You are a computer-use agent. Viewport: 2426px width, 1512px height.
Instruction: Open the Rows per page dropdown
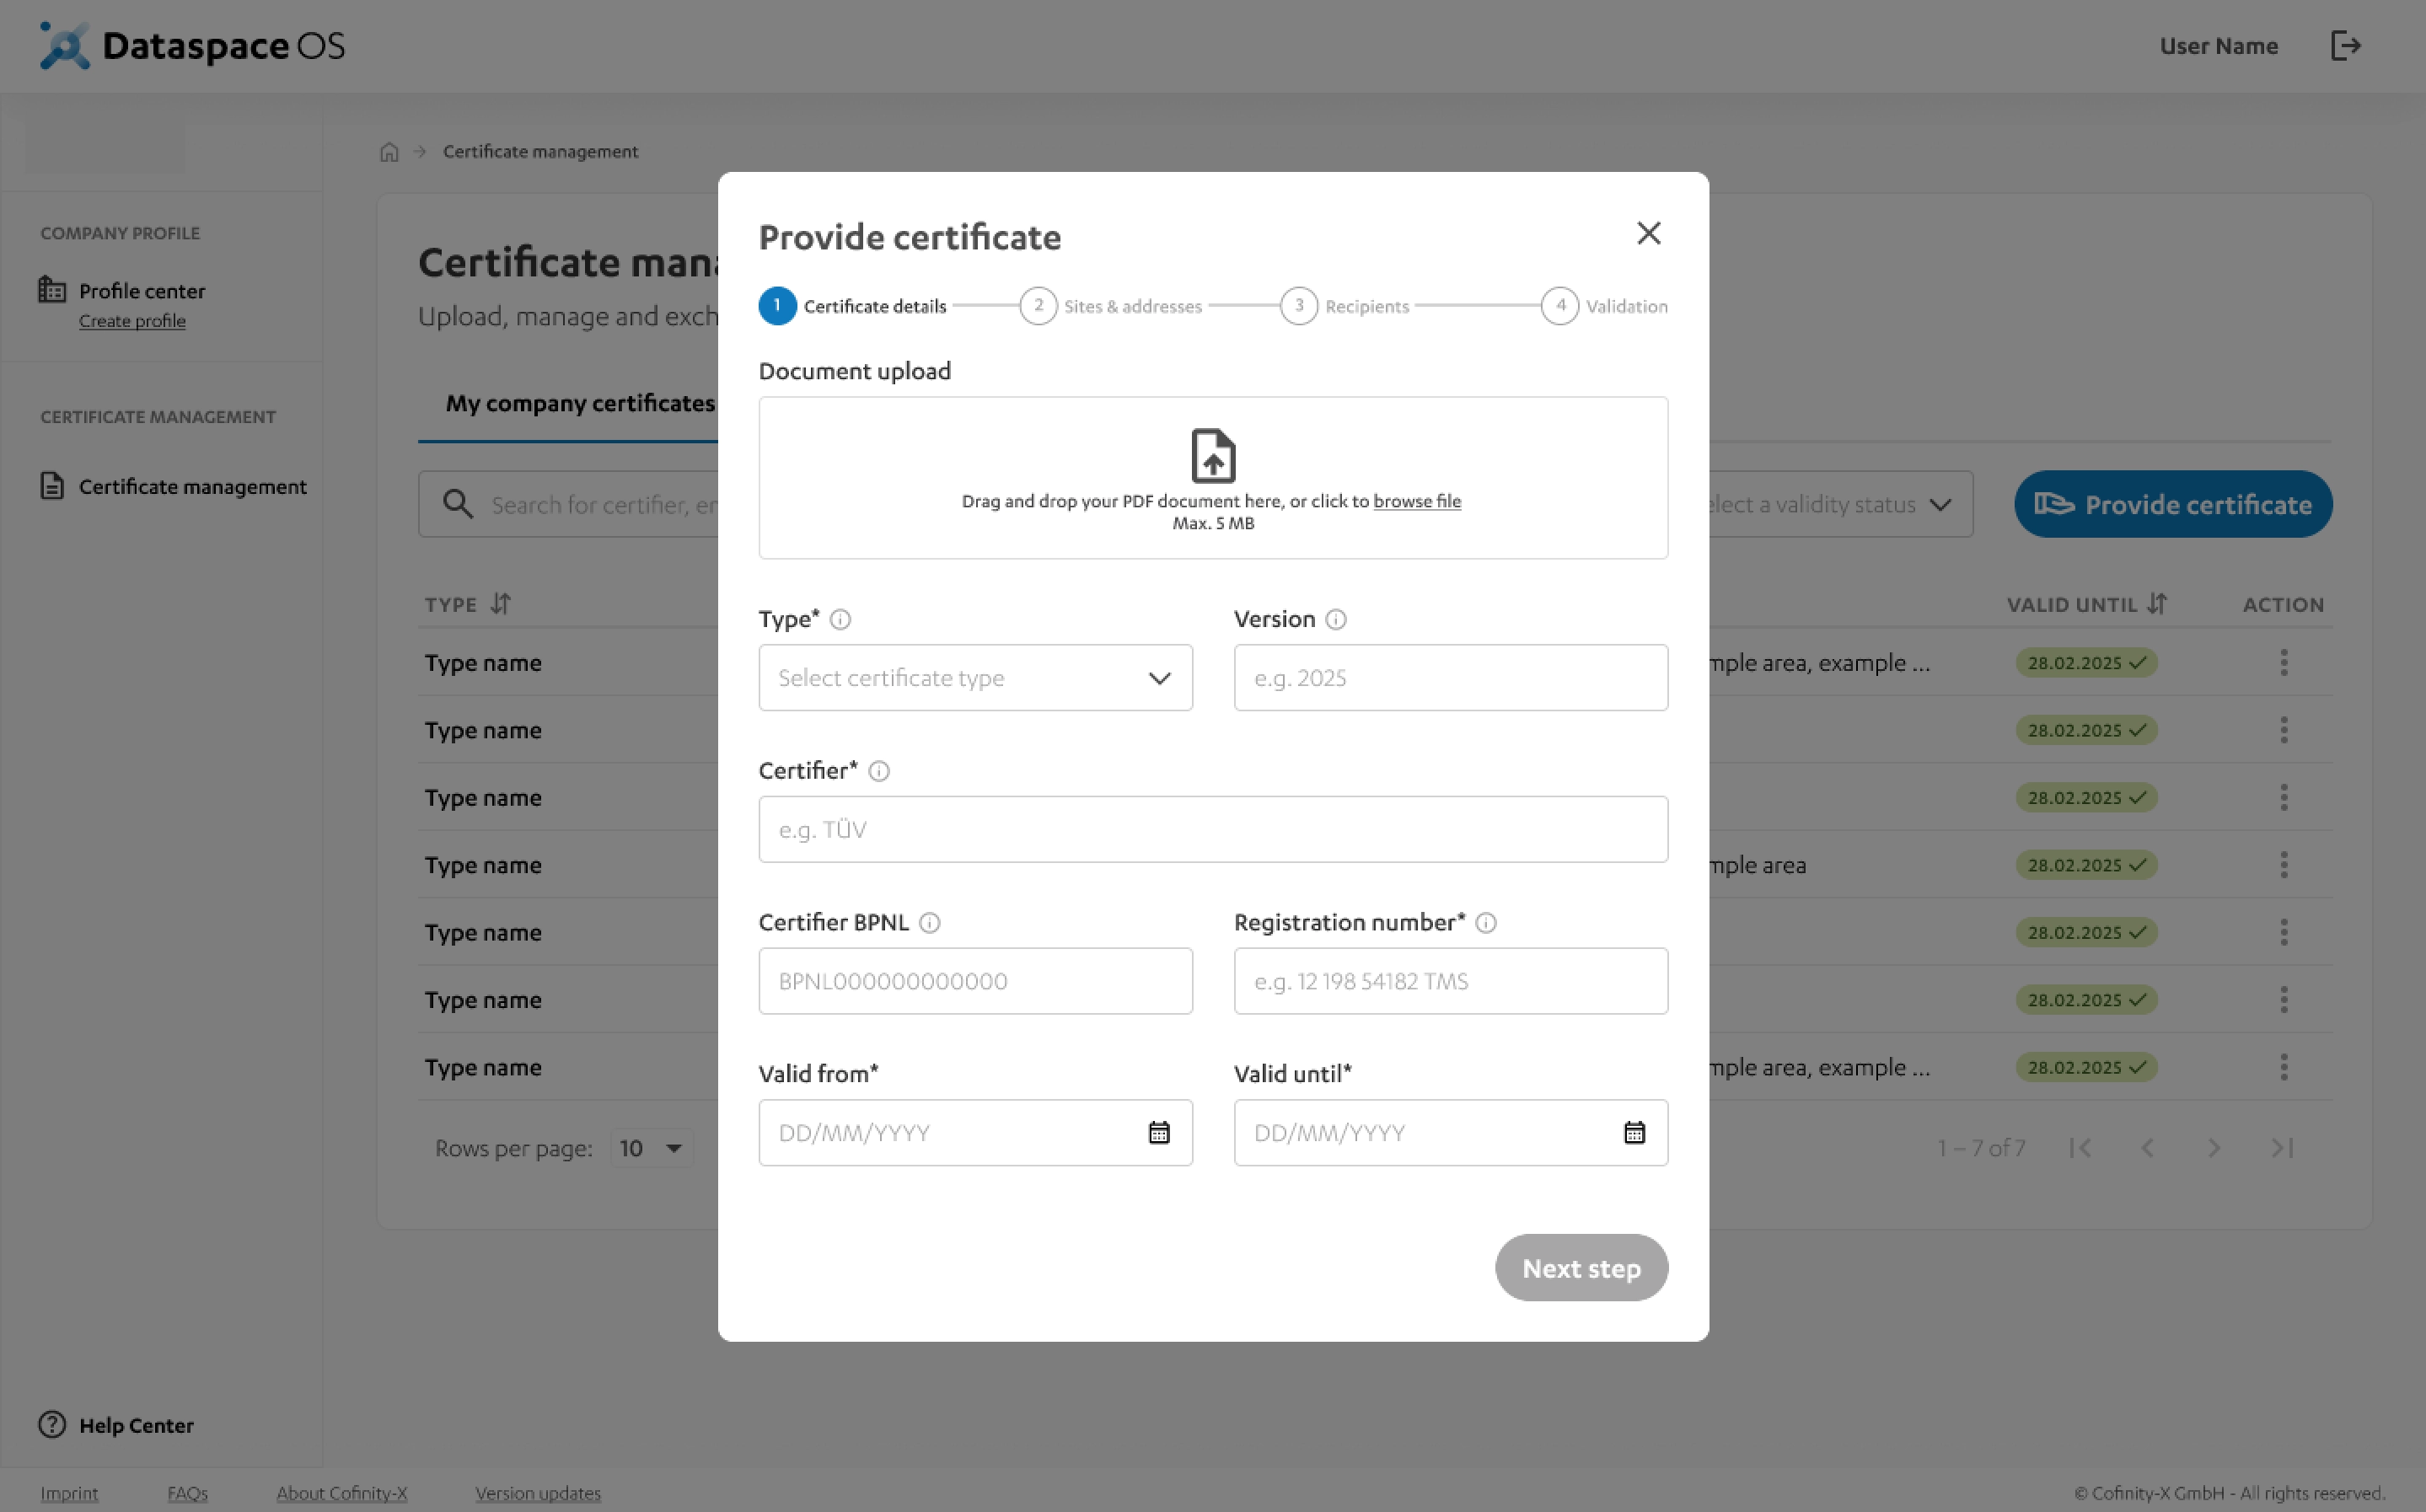pos(652,1148)
